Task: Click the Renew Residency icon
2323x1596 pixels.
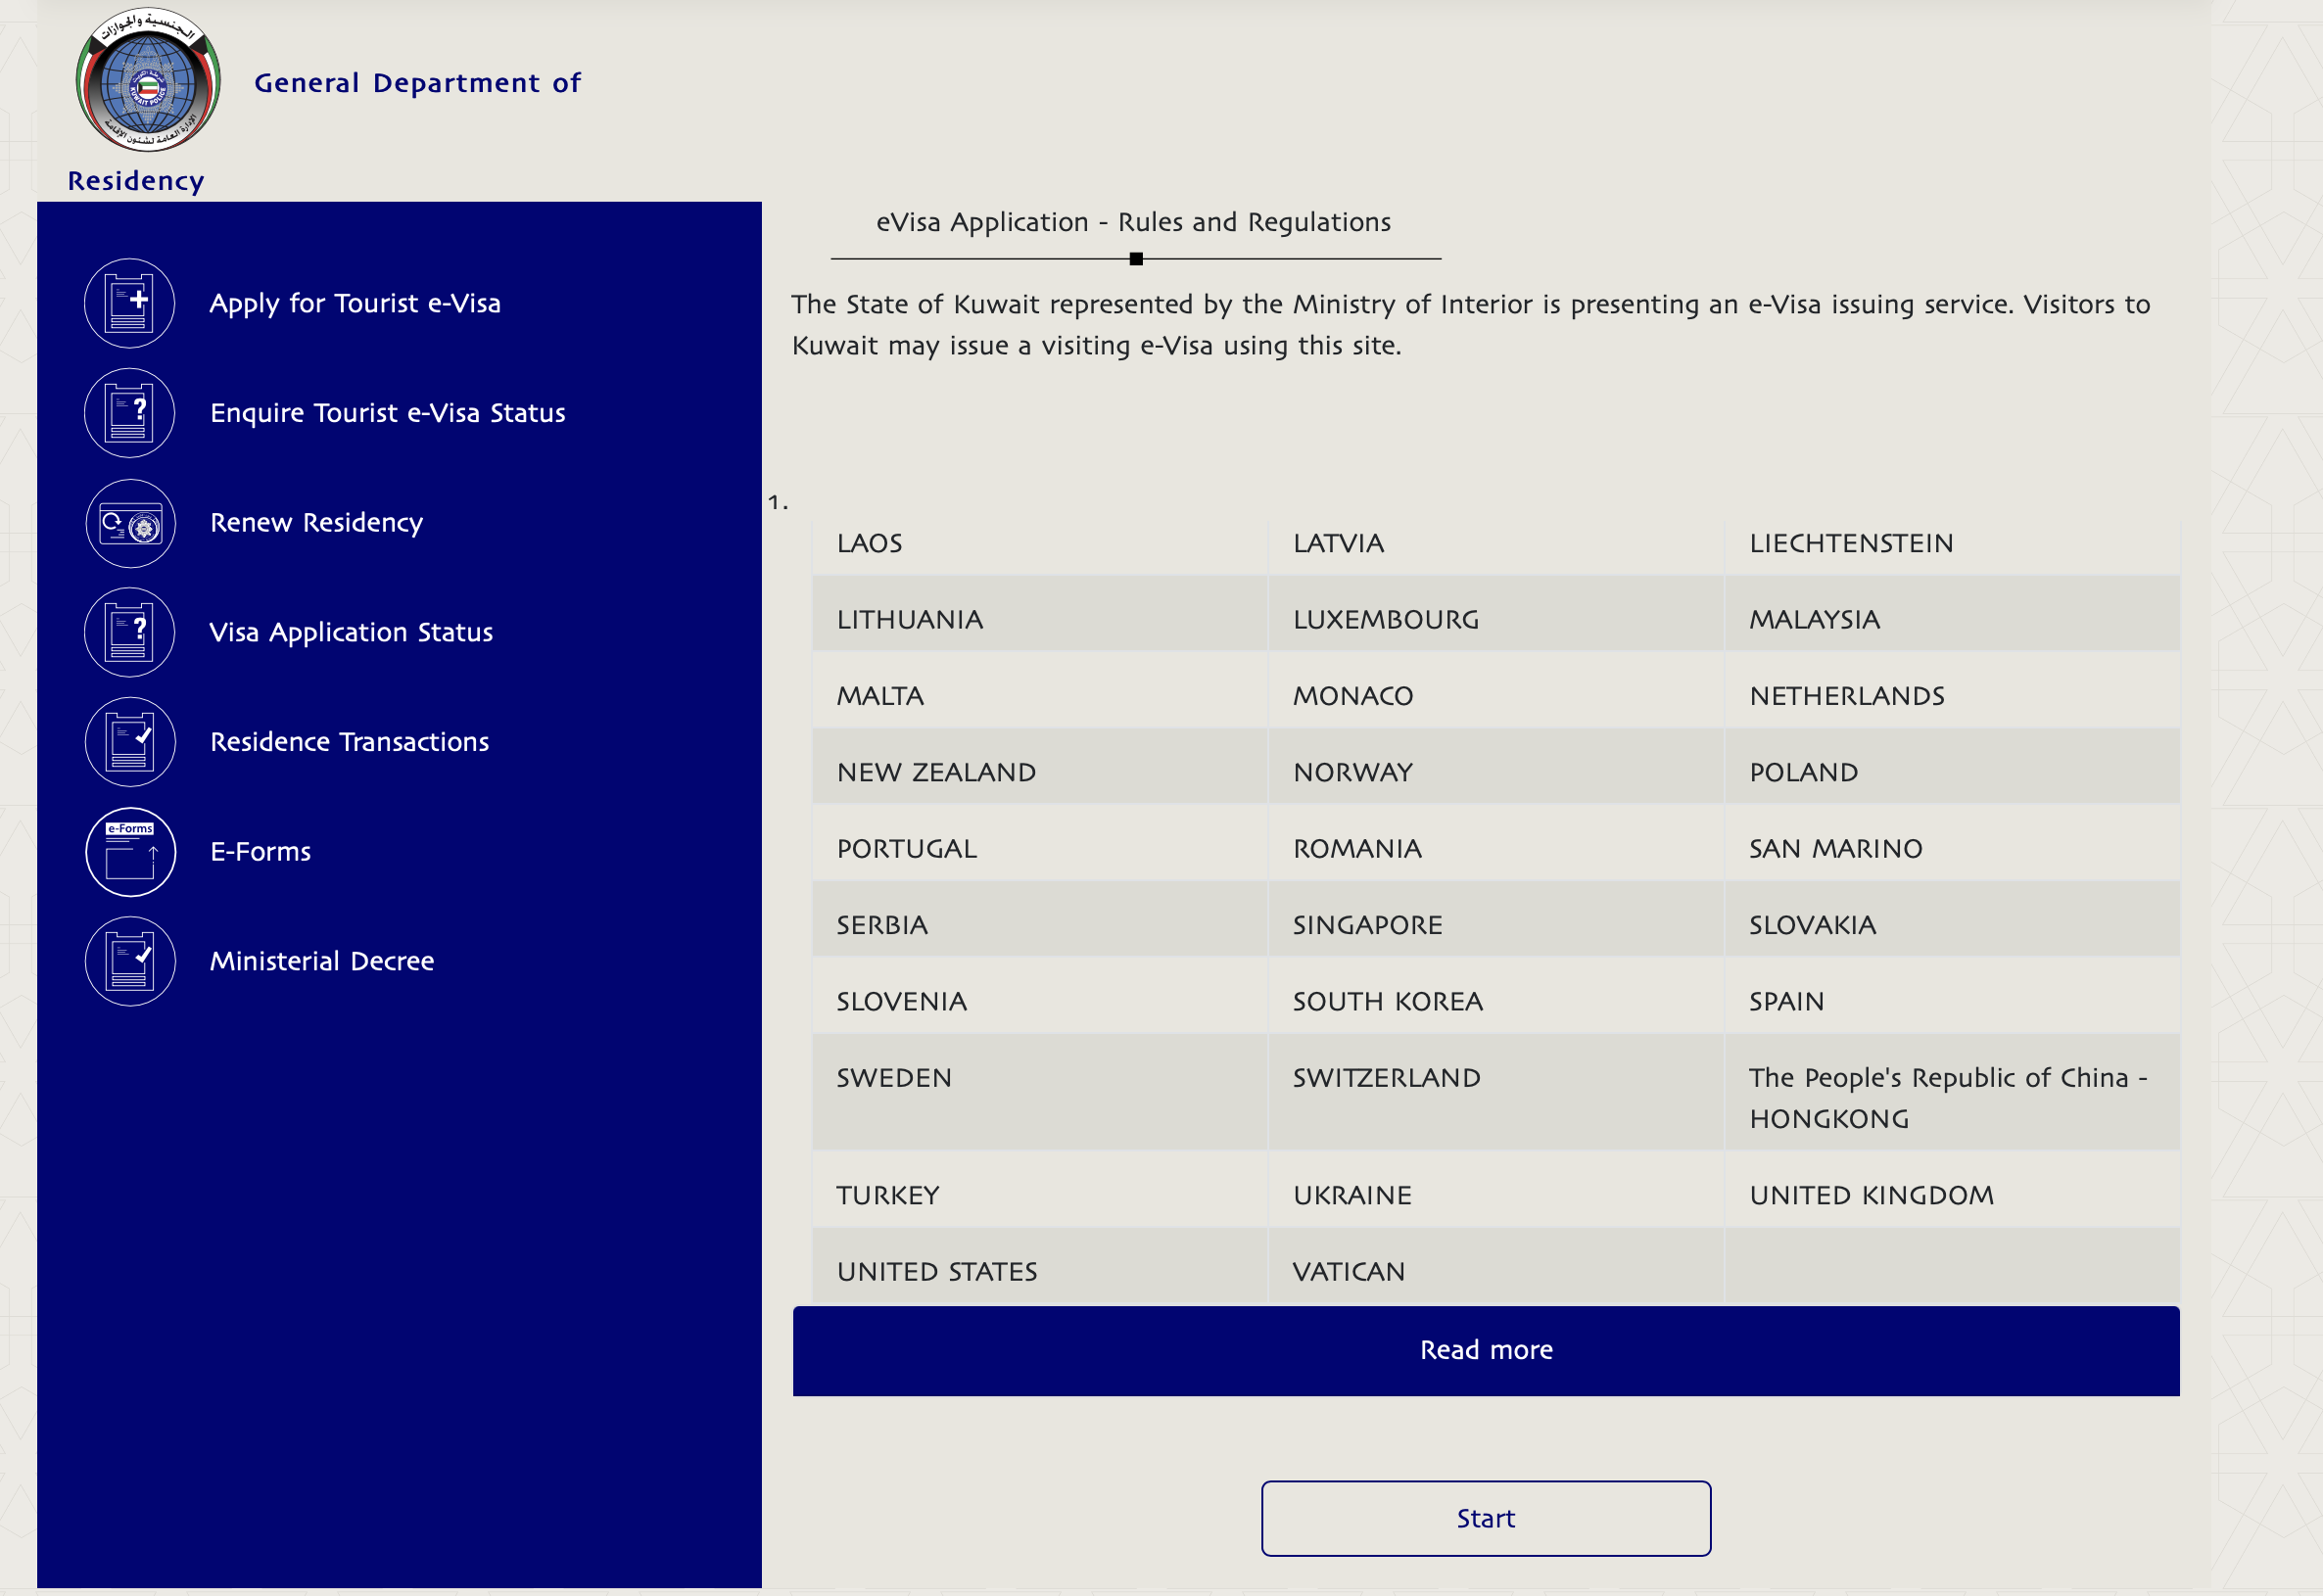Action: click(x=132, y=521)
